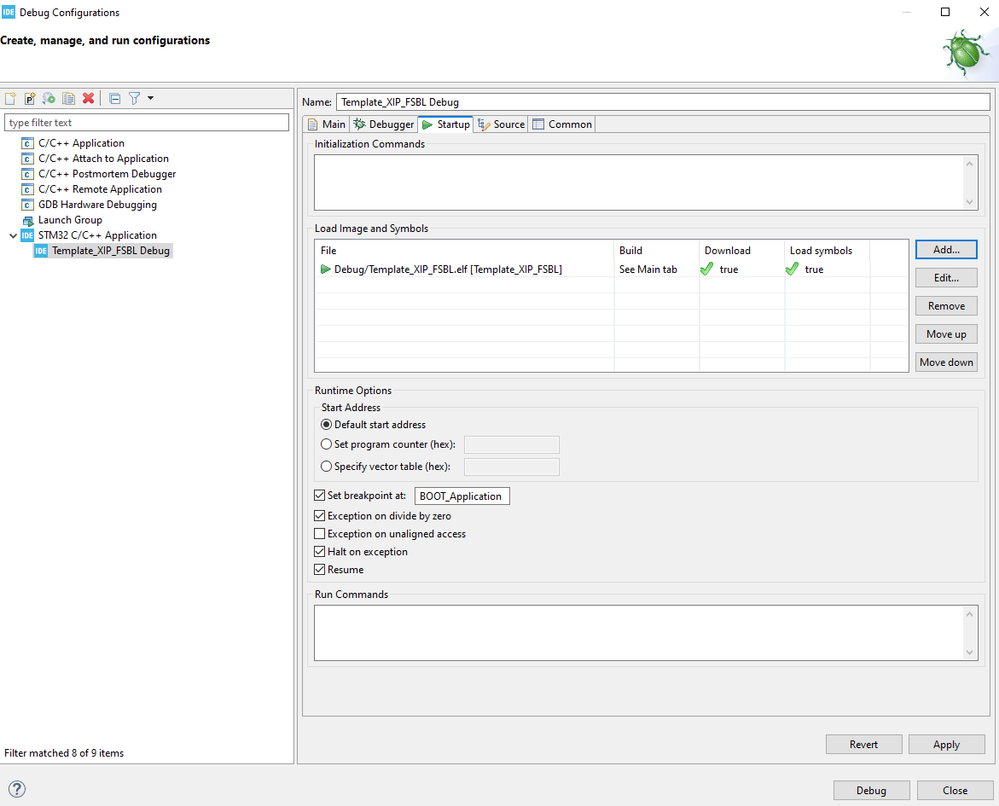Start debugging with the Debug button
Image resolution: width=999 pixels, height=806 pixels.
pyautogui.click(x=872, y=790)
